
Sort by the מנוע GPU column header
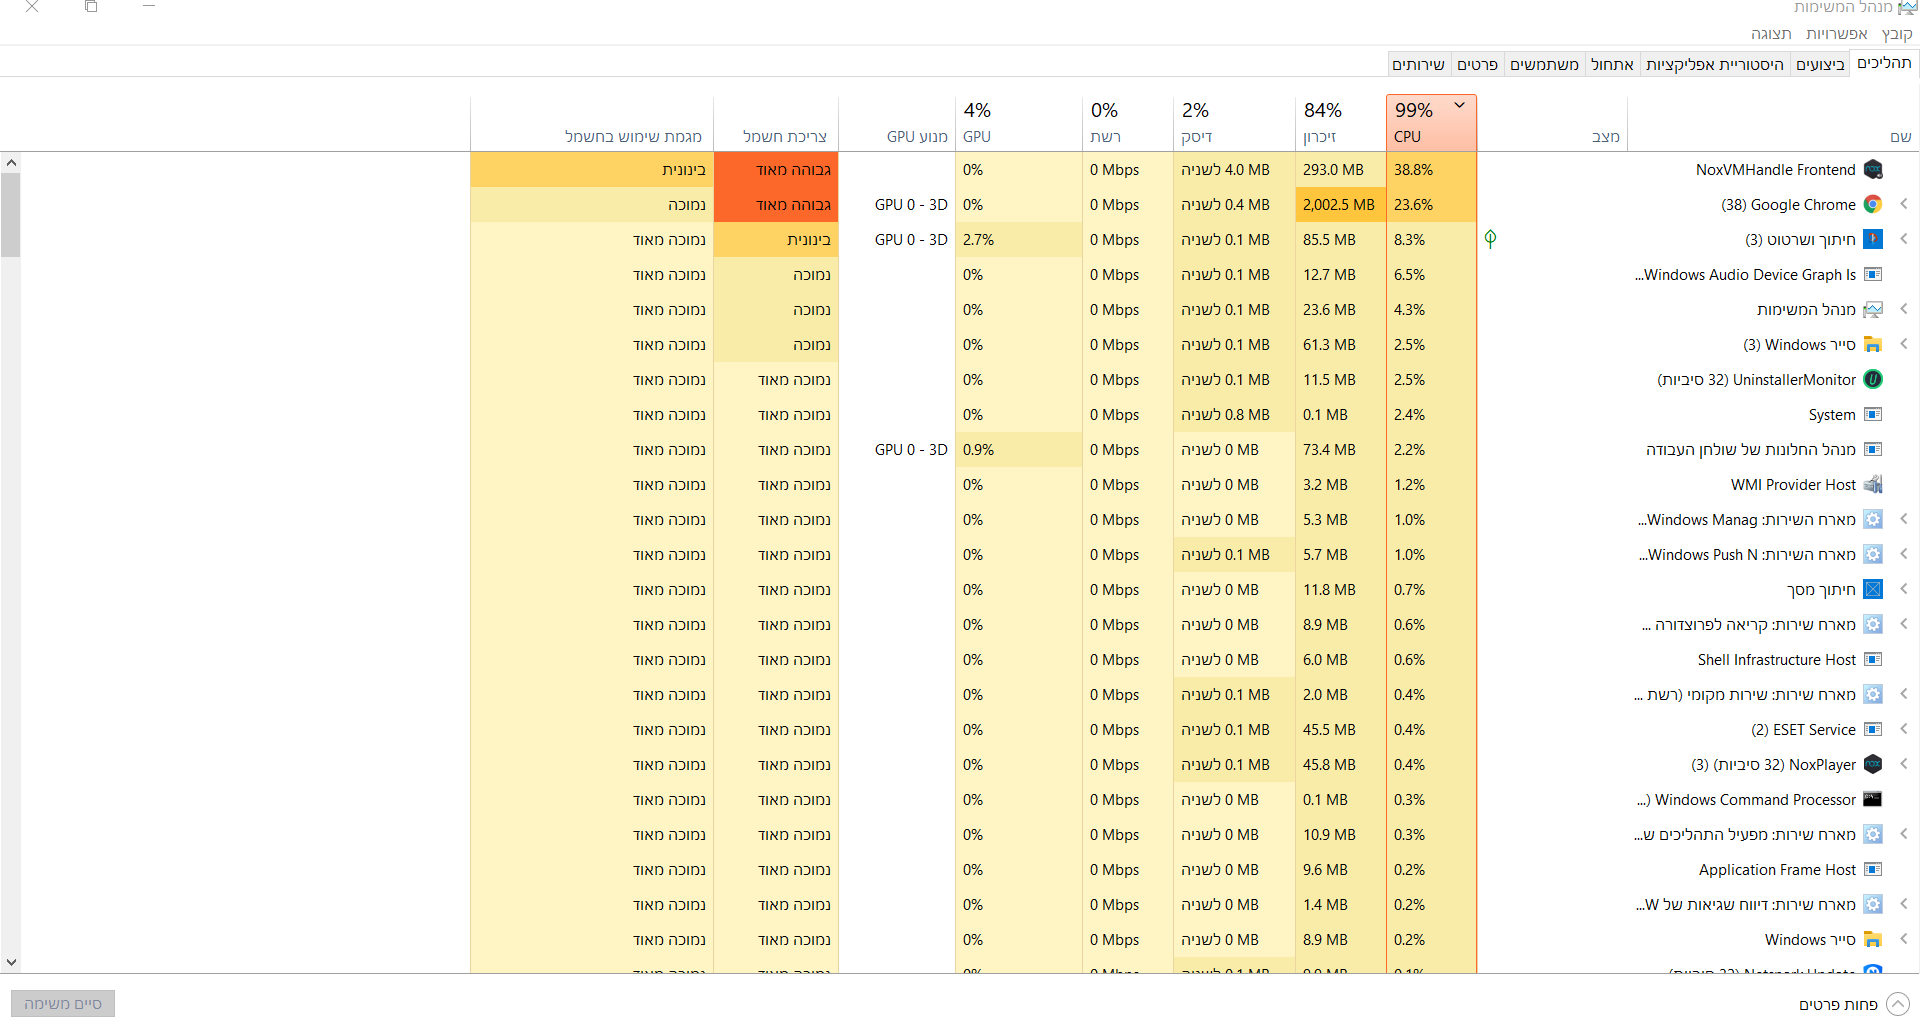pos(897,123)
